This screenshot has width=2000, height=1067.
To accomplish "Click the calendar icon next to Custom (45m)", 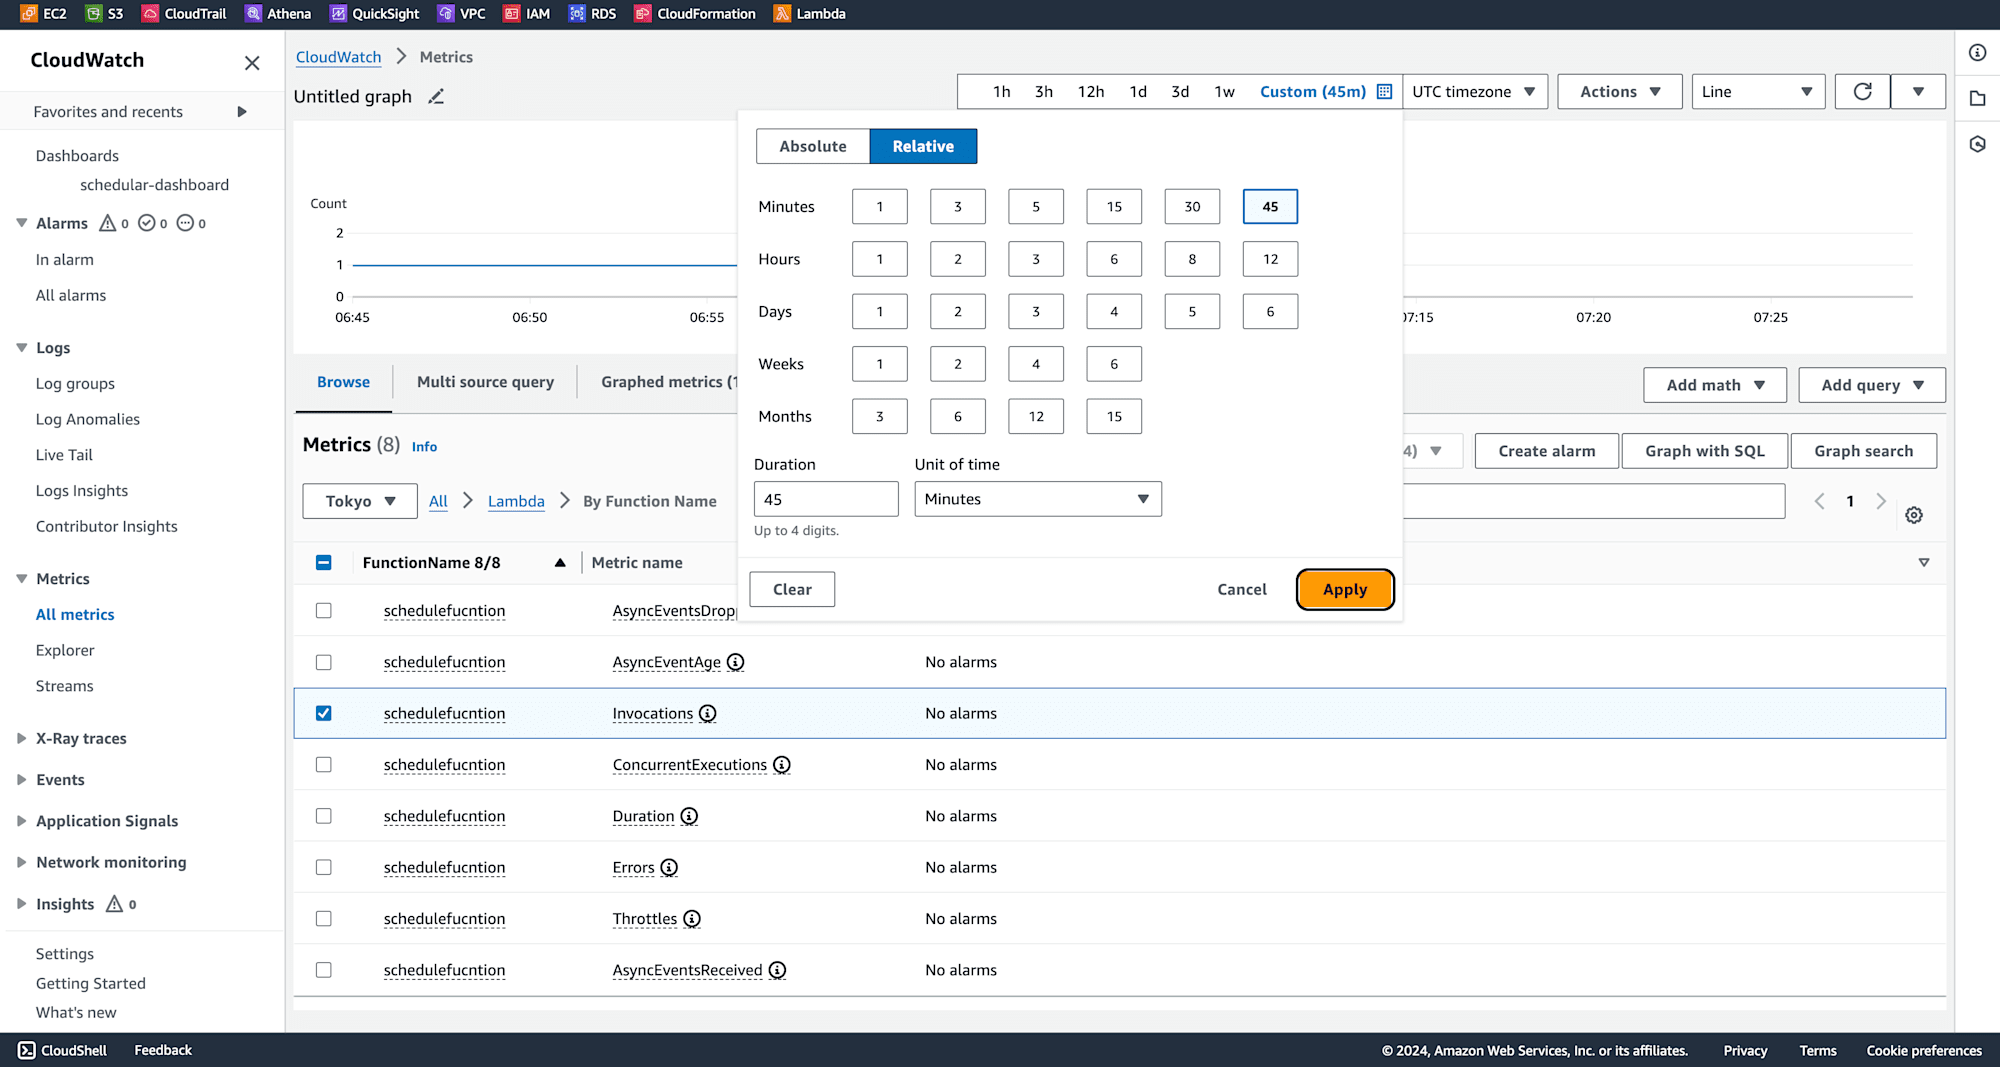I will click(1384, 91).
